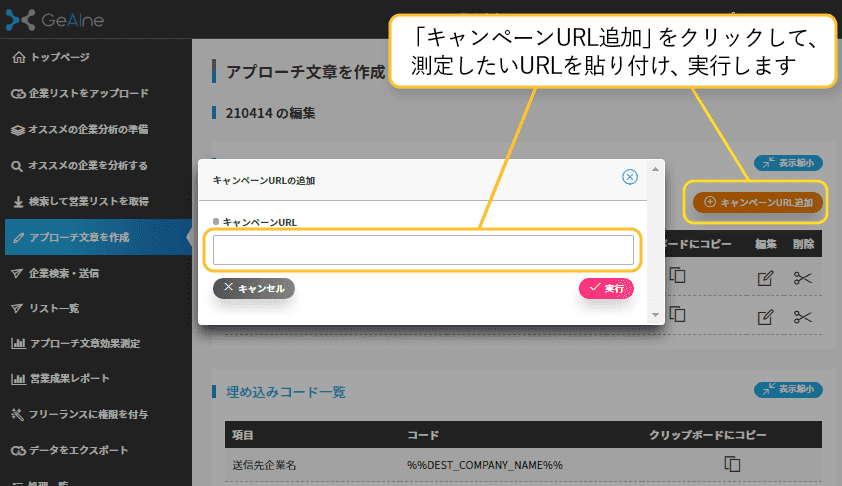This screenshot has width=842, height=486.
Task: Click the GeAIne logo
Action: point(55,20)
